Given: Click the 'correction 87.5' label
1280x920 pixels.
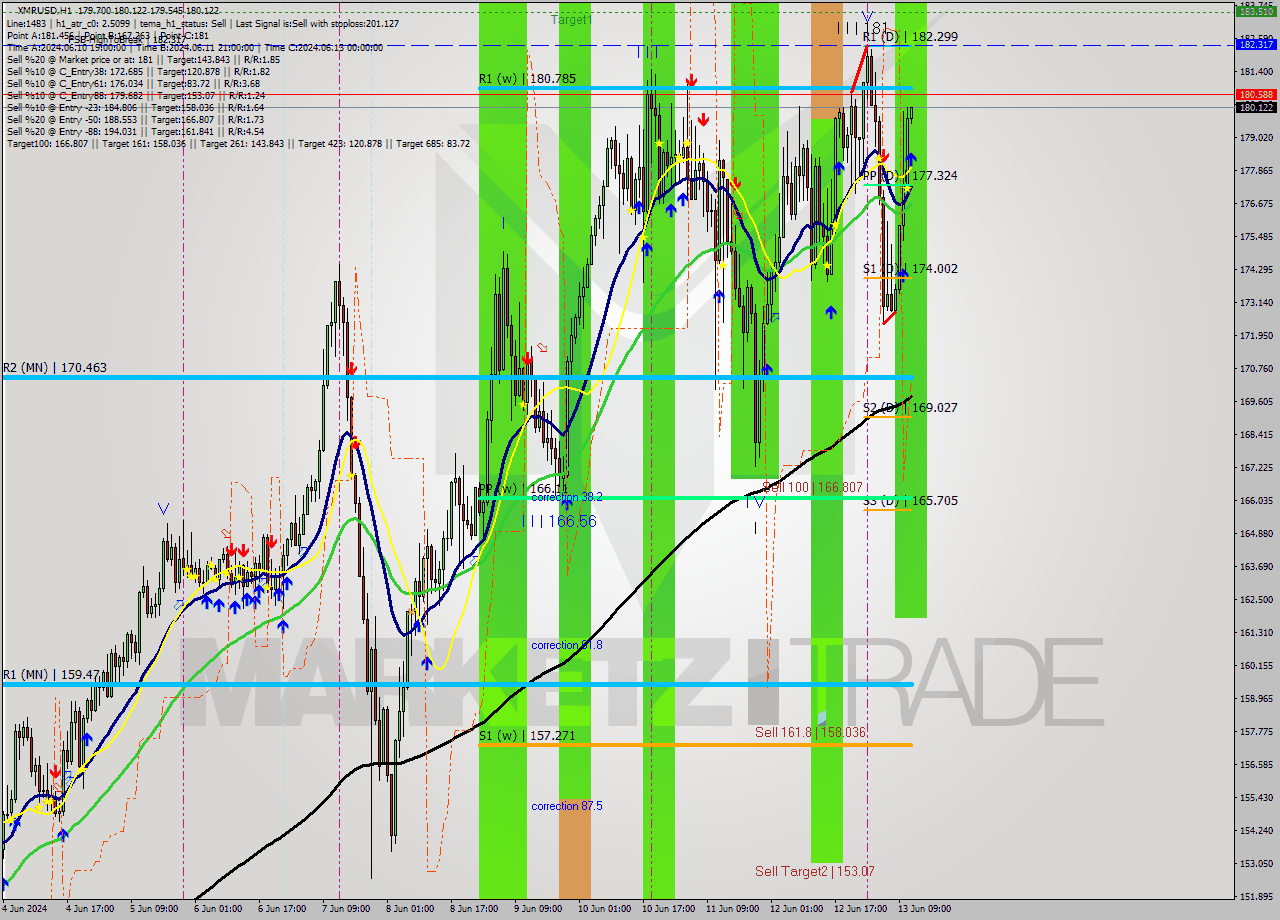Looking at the screenshot, I should click(566, 806).
